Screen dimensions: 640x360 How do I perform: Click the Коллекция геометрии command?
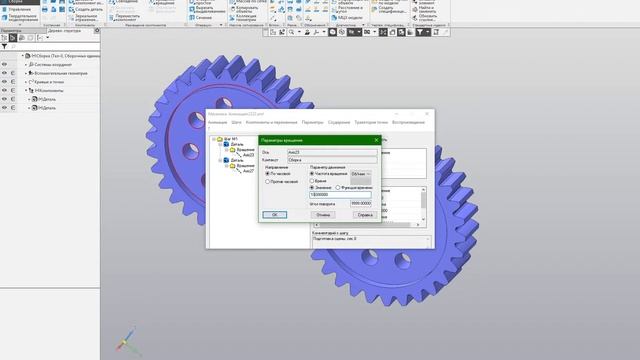tap(243, 18)
